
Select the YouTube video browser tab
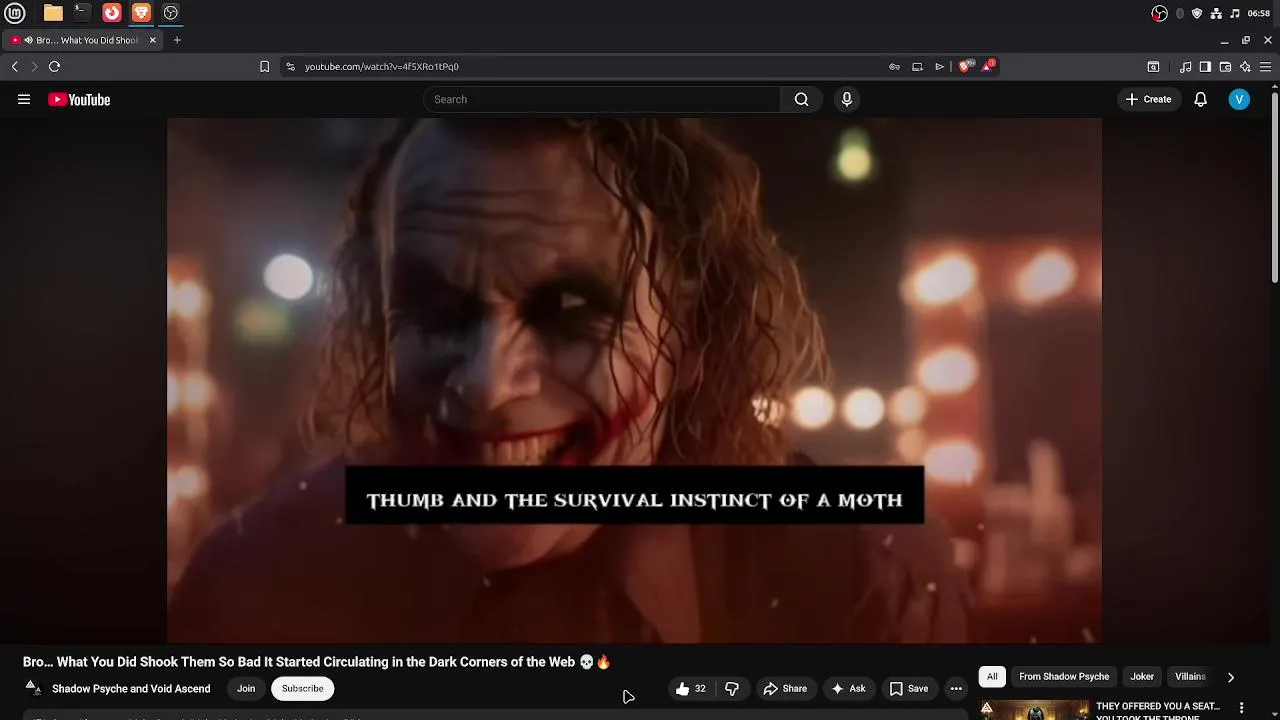click(84, 40)
